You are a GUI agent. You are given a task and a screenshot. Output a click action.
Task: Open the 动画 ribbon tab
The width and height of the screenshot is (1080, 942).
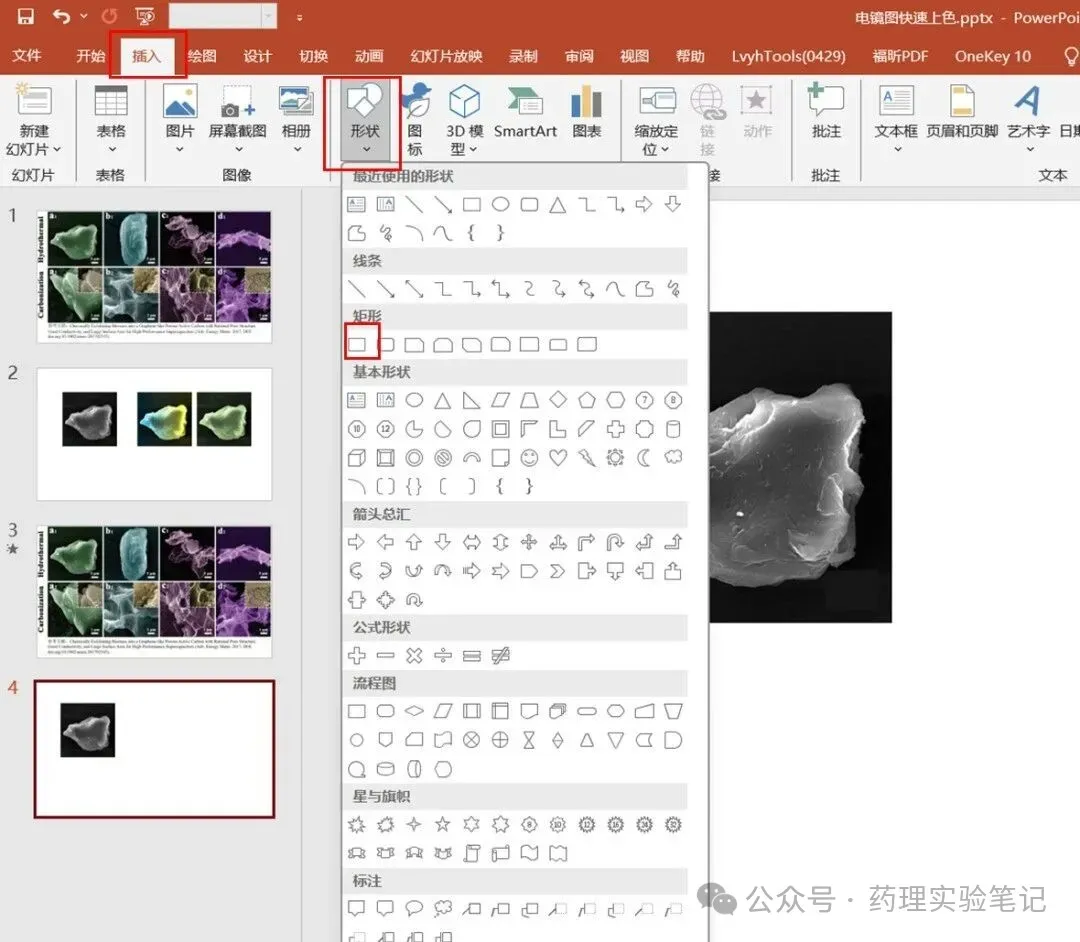click(x=369, y=56)
